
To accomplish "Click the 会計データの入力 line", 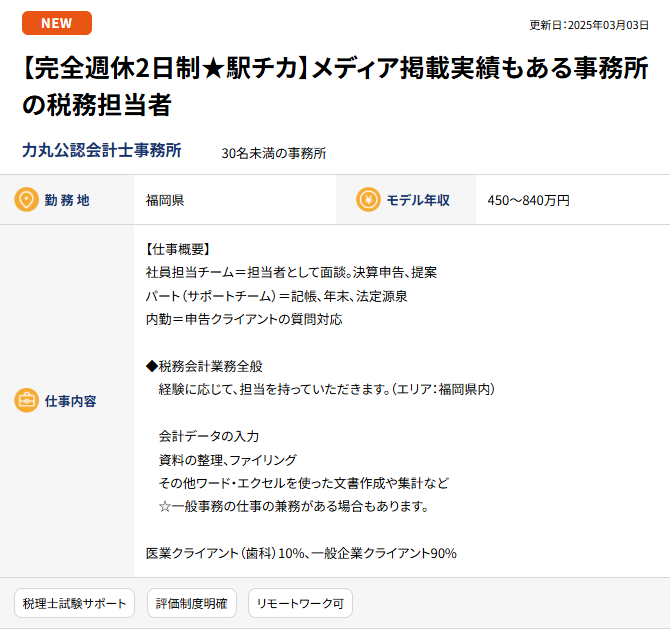I will (x=209, y=436).
